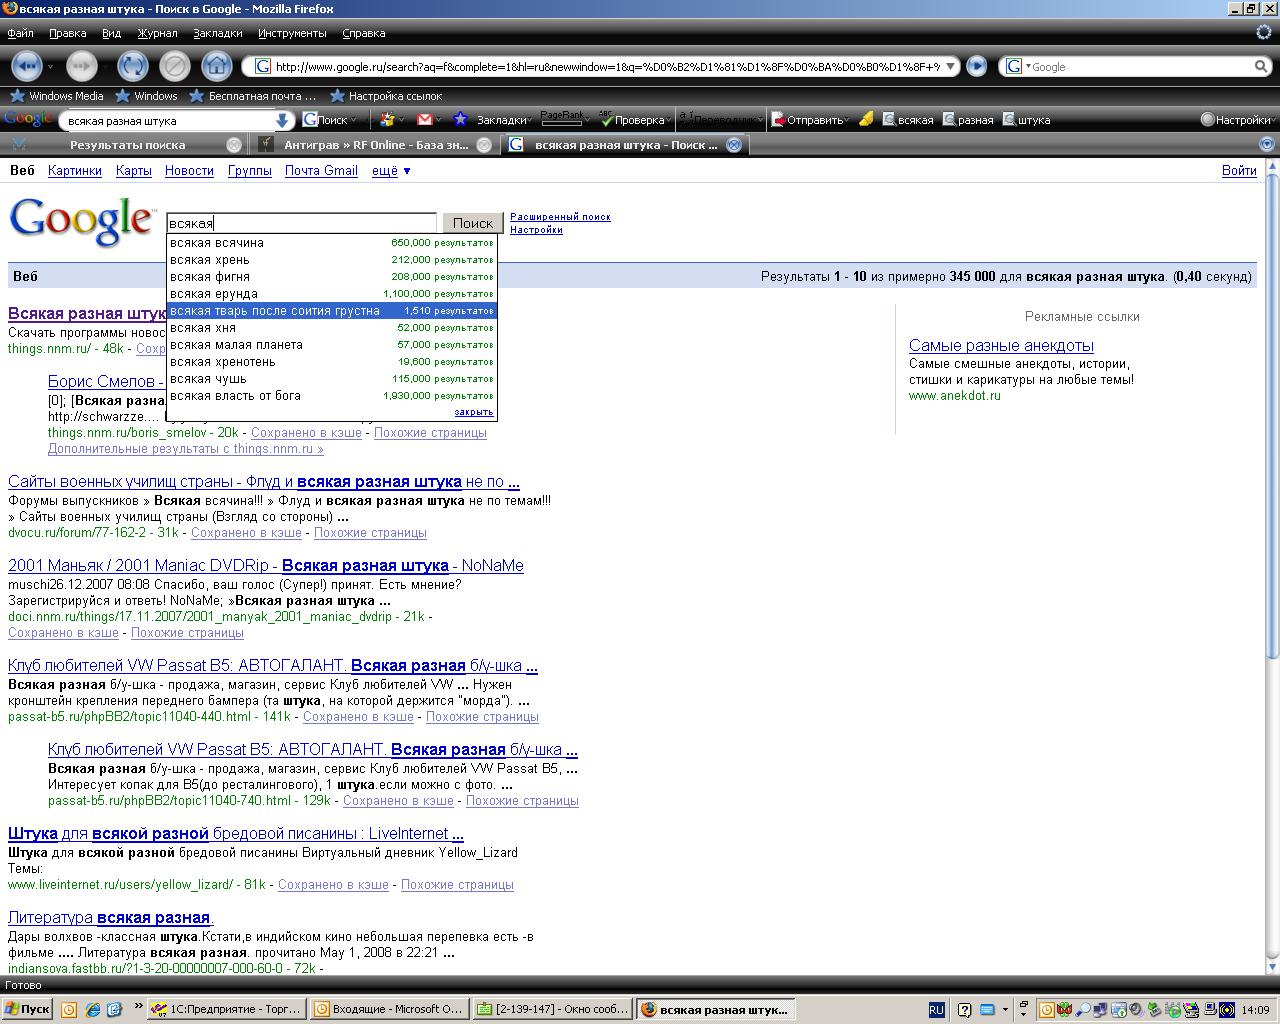Open the Windows Media bookmark
This screenshot has width=1280, height=1024.
(x=56, y=96)
